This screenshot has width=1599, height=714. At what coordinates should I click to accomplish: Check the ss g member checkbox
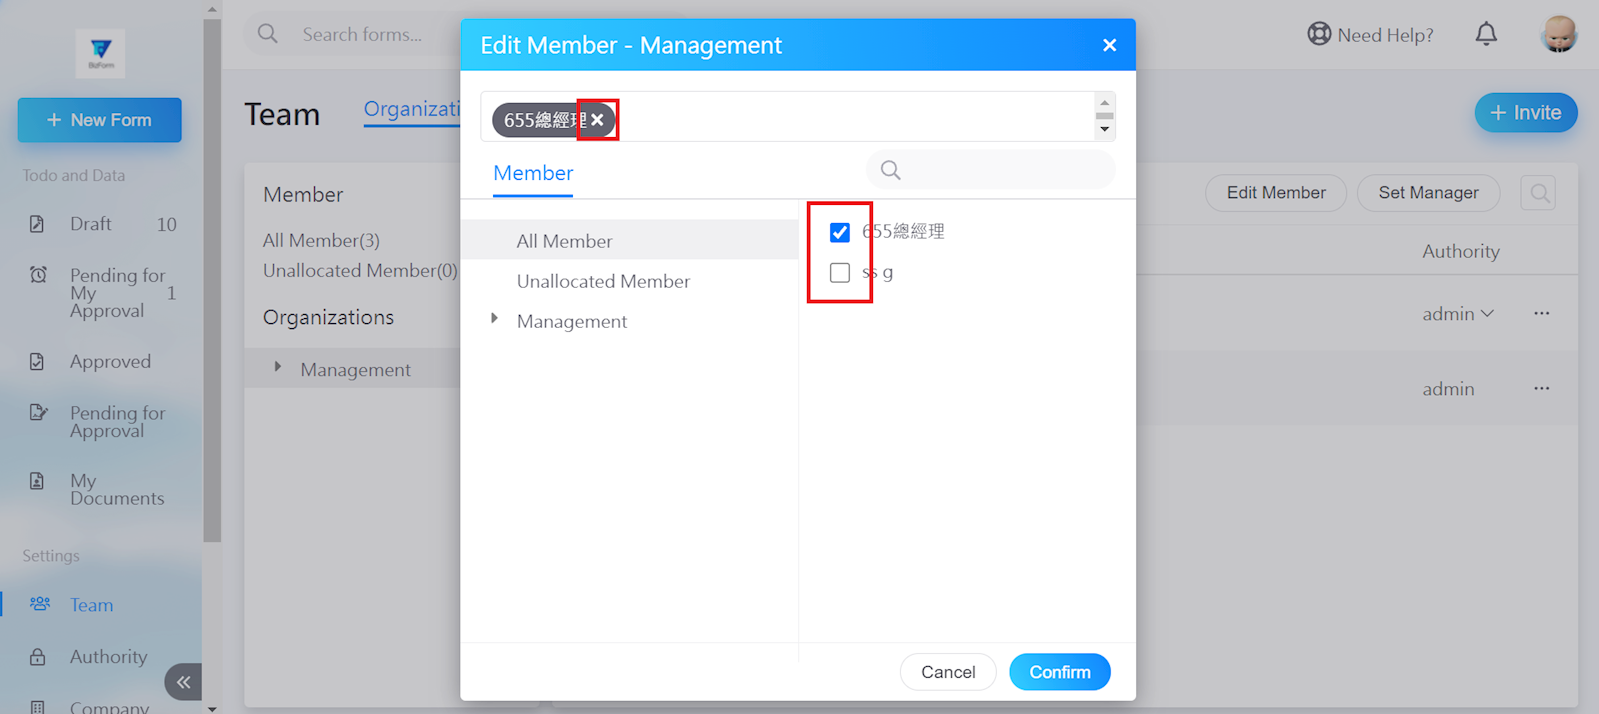[840, 273]
